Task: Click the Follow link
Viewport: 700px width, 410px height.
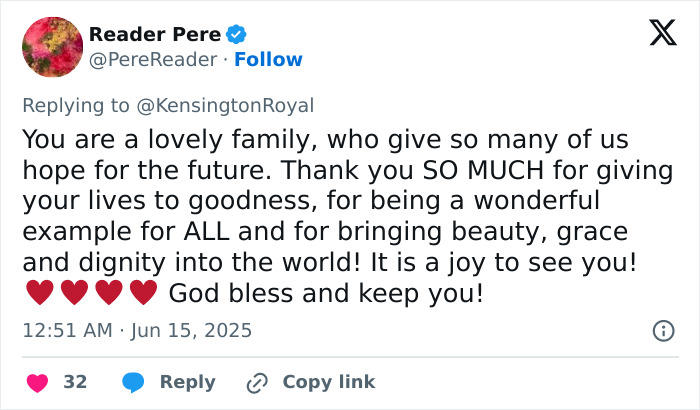Action: point(268,59)
